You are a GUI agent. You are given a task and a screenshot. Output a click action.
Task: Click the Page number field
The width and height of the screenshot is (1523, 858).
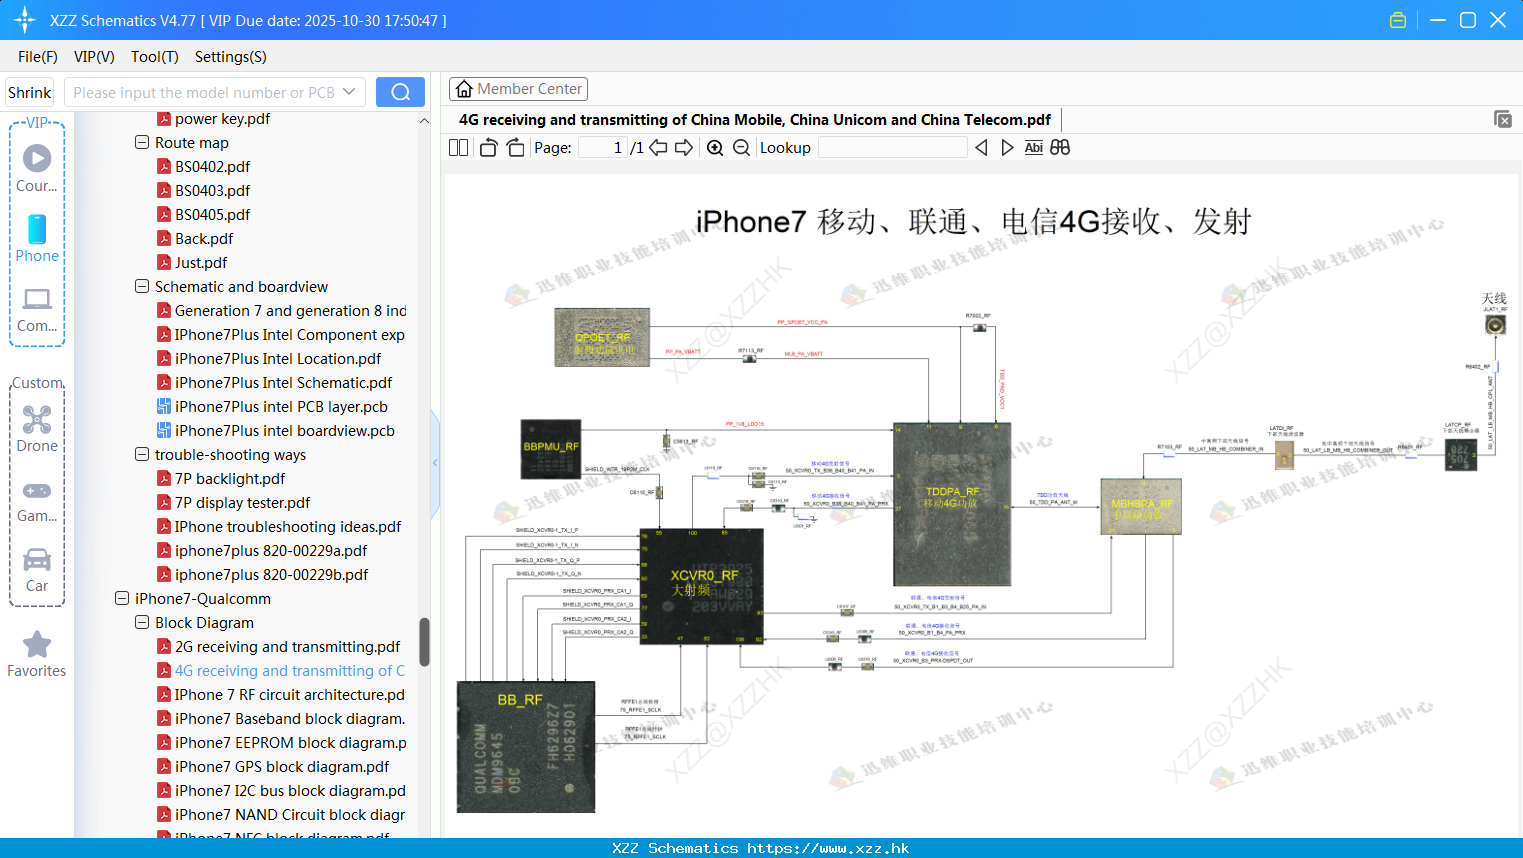603,147
